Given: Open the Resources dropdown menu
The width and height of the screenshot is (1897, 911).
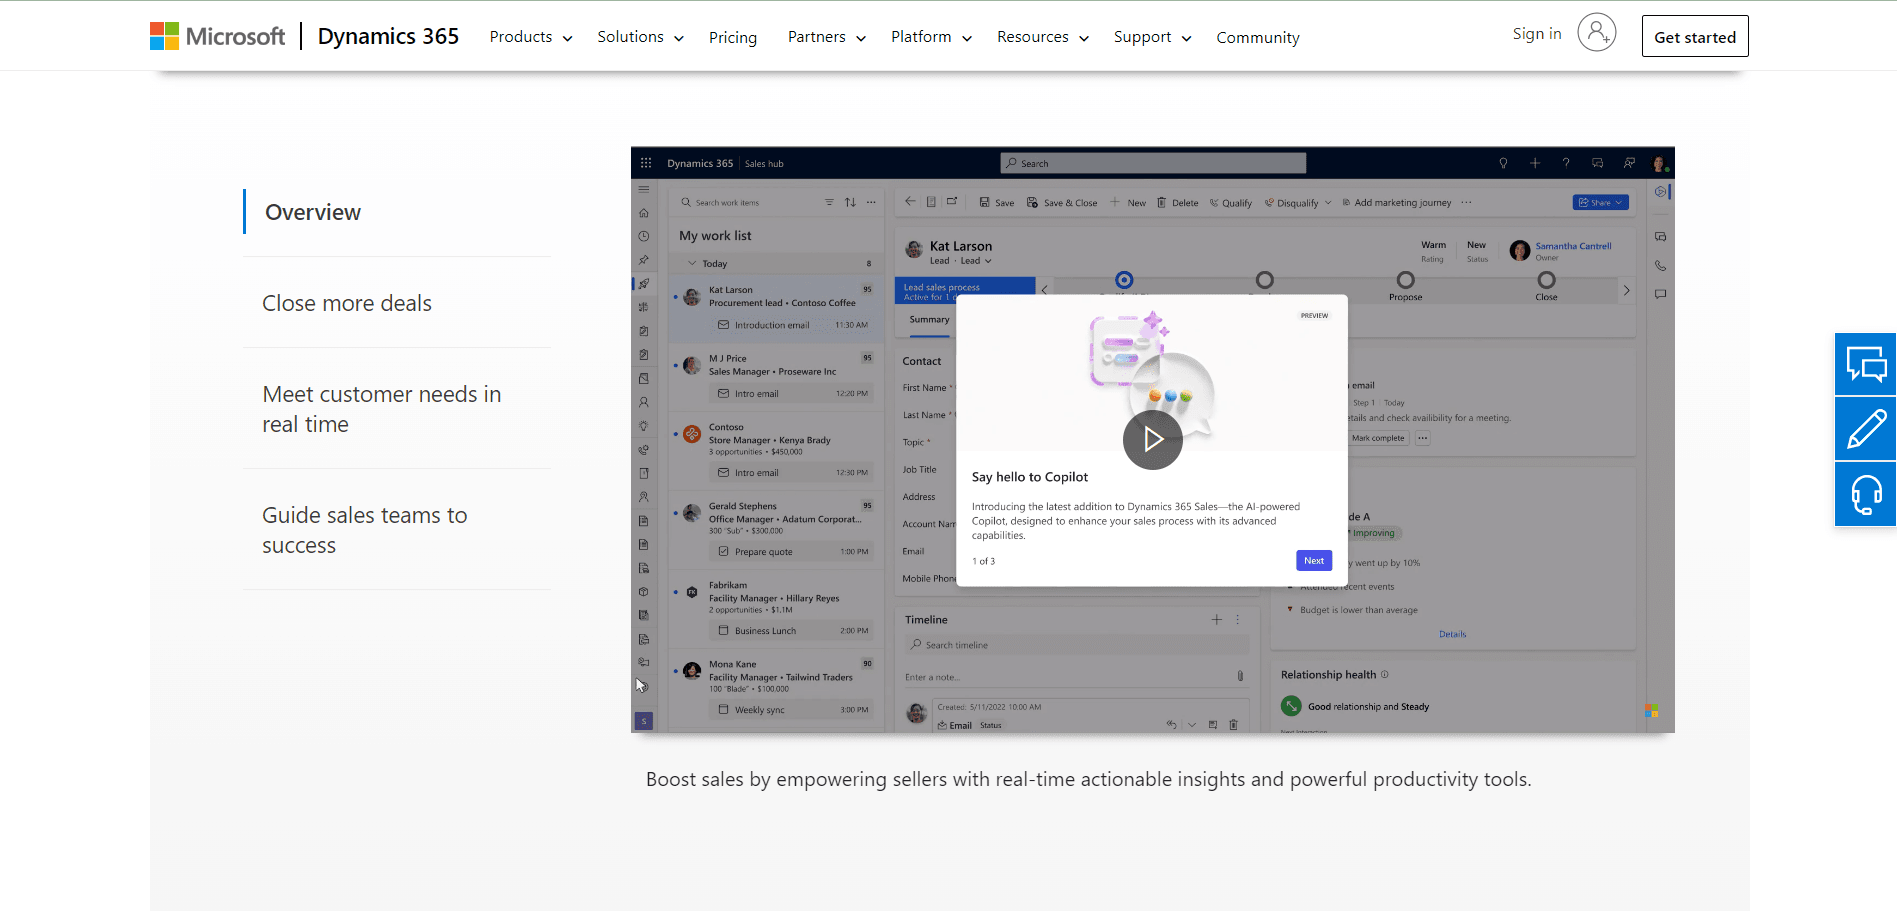Looking at the screenshot, I should [x=1042, y=37].
